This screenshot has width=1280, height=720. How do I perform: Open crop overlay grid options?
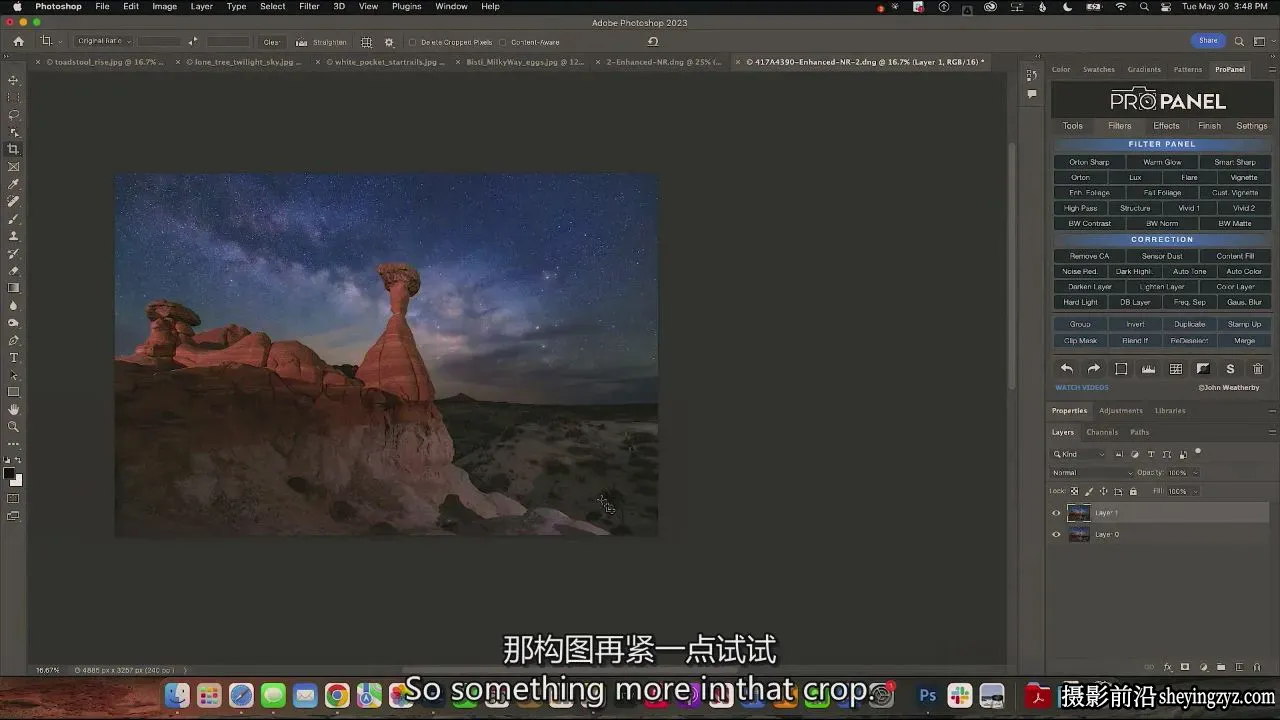[x=366, y=42]
